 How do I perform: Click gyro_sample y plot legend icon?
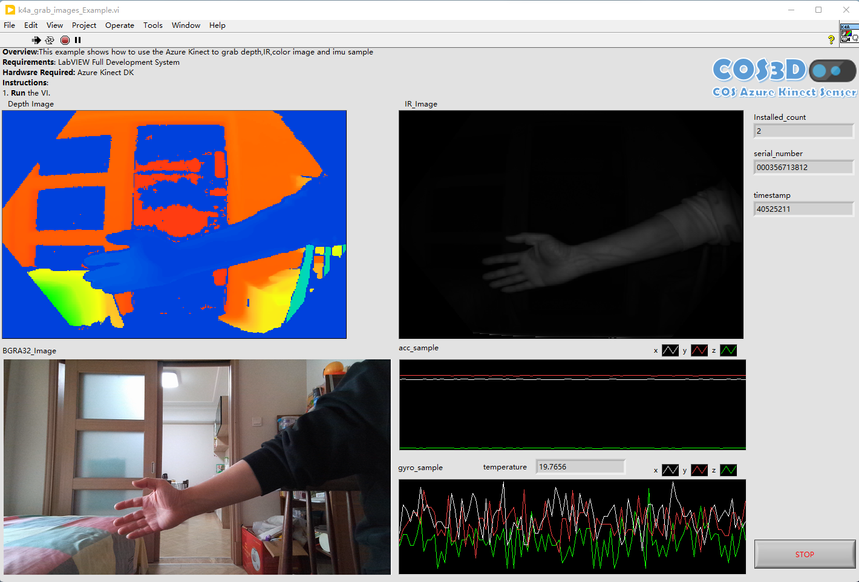click(x=699, y=470)
